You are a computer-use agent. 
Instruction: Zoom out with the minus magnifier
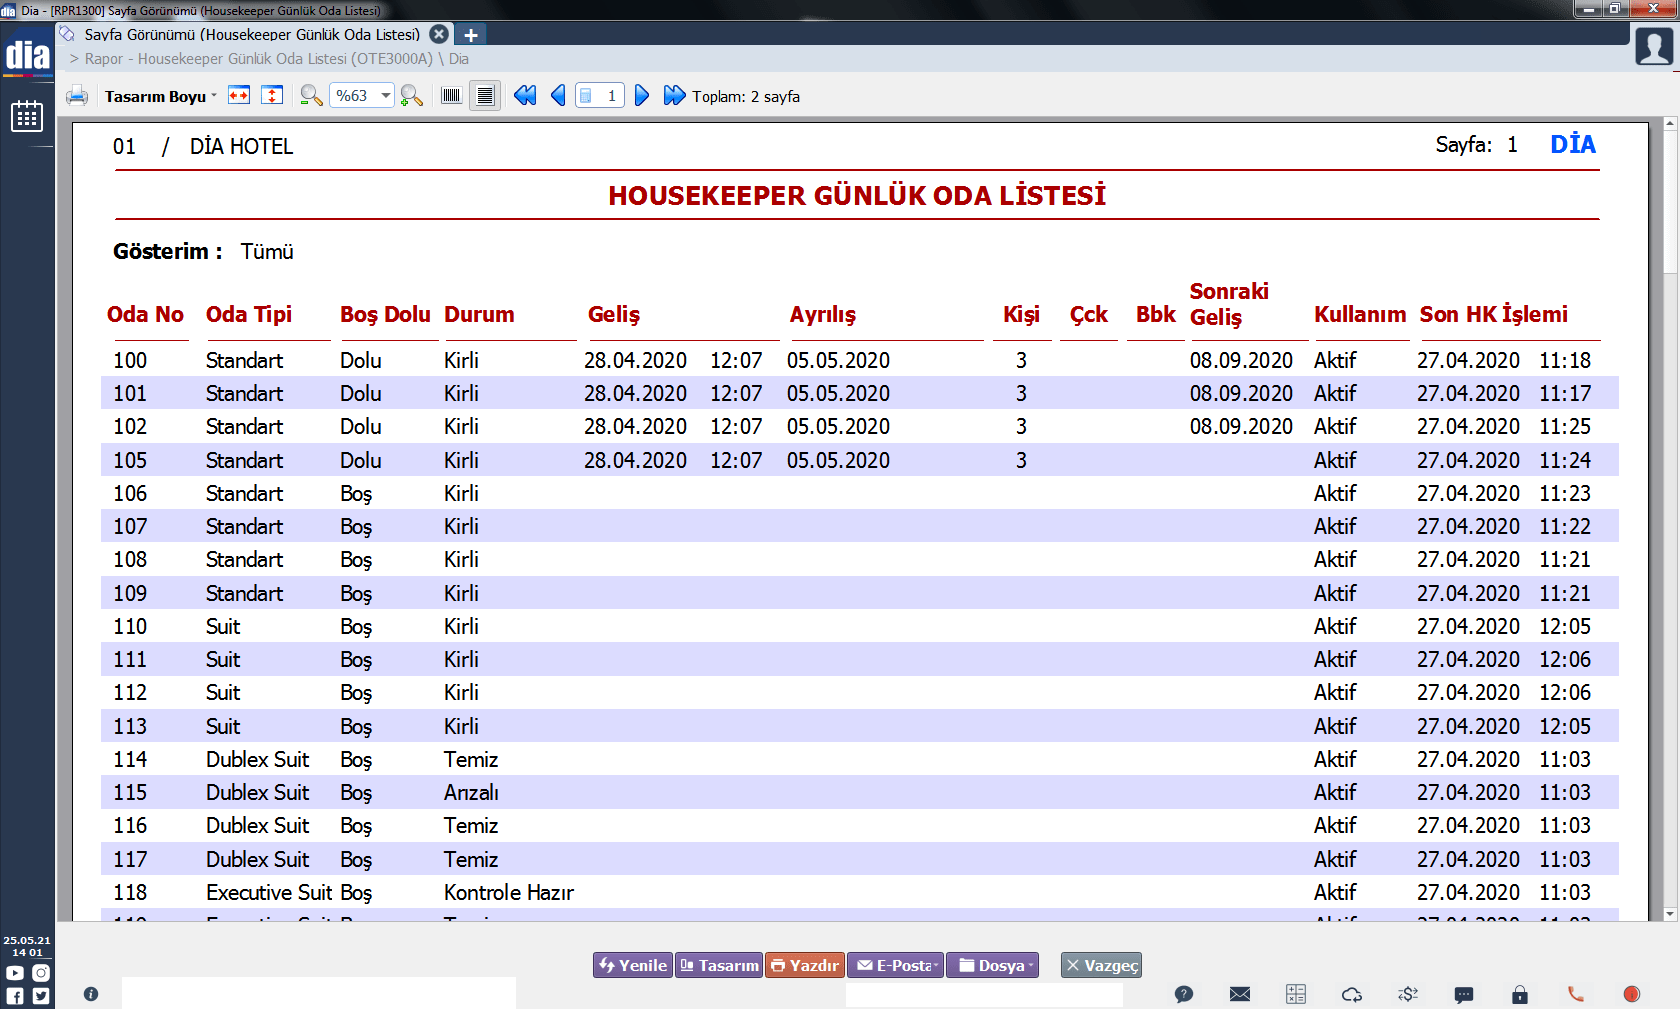pos(311,96)
